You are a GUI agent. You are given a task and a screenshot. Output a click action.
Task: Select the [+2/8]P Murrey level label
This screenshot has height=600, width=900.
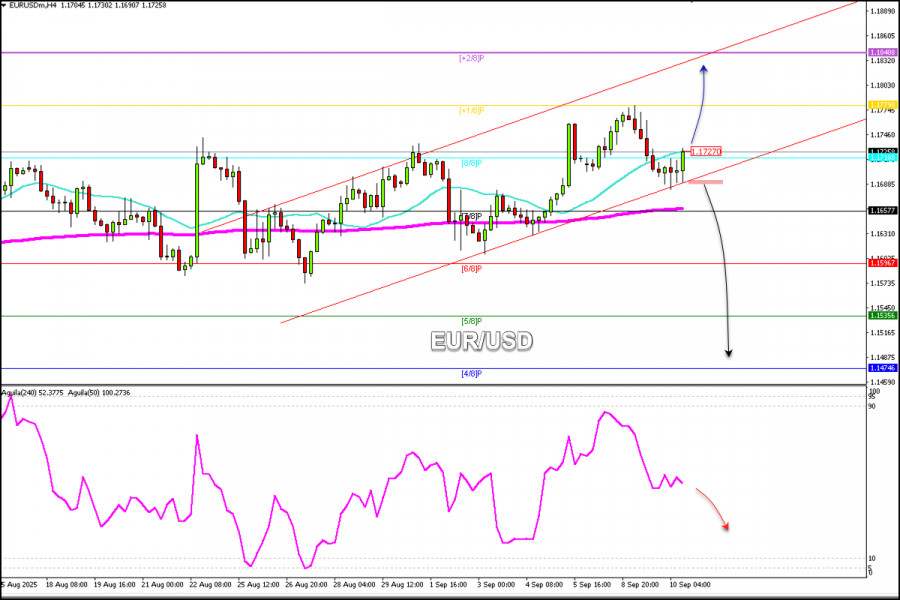point(471,59)
